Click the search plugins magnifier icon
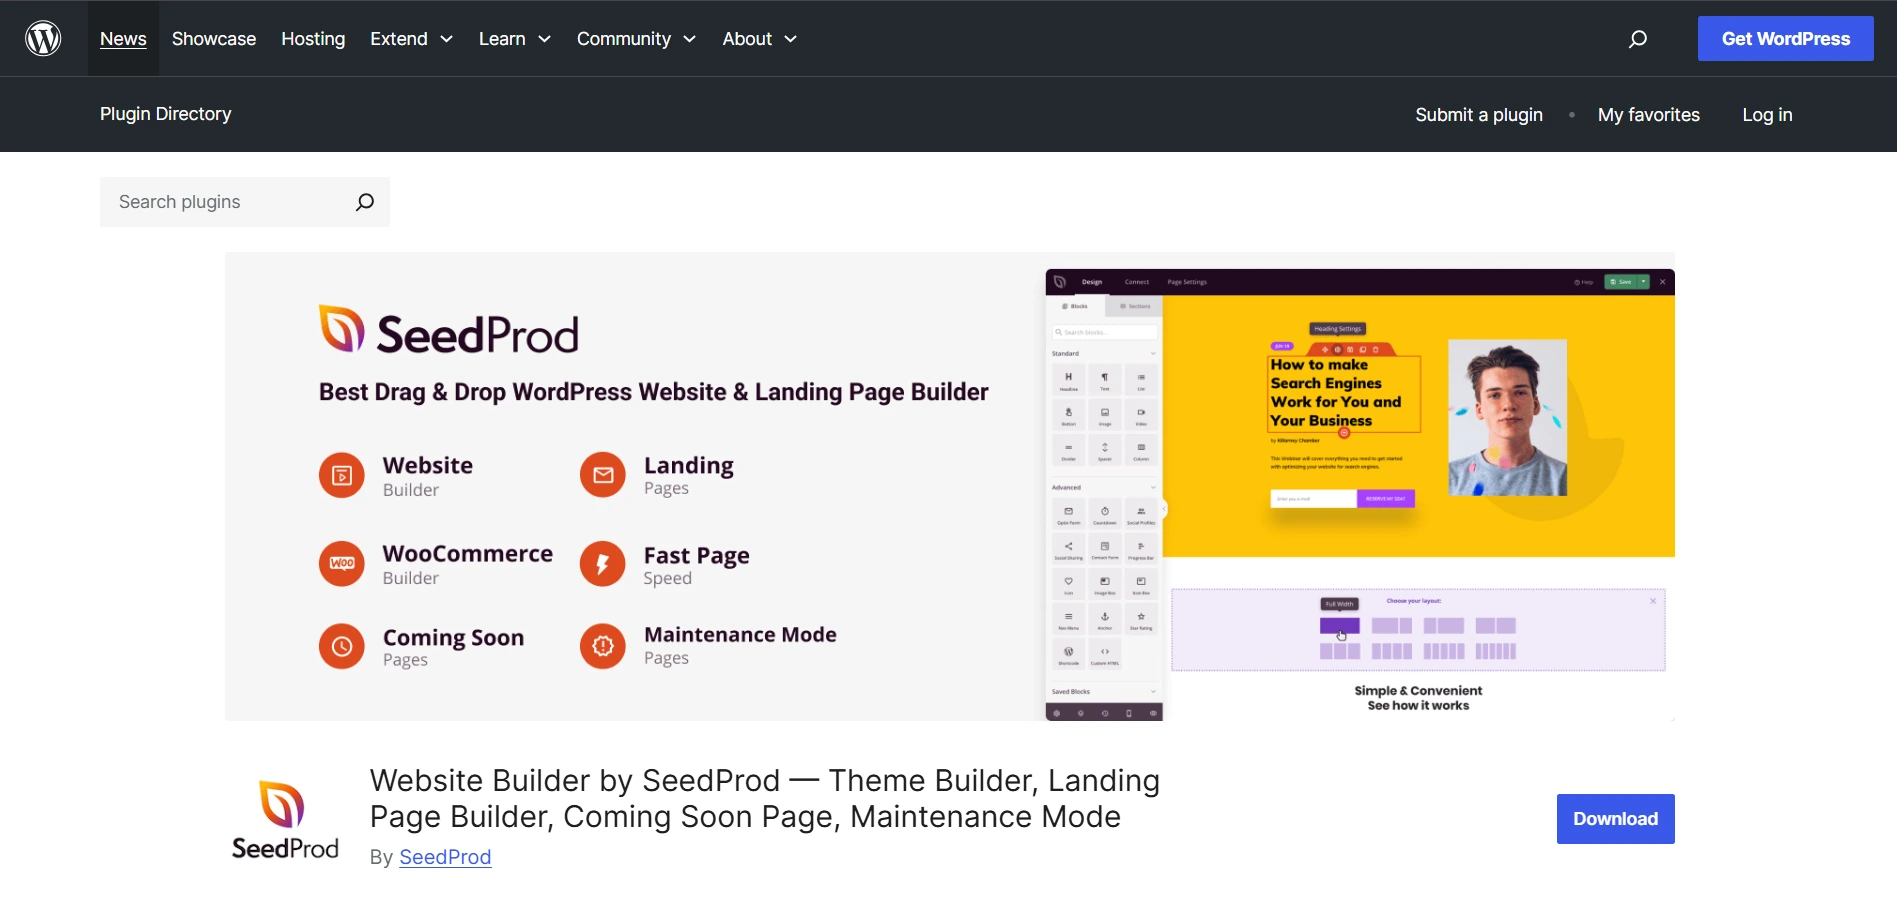Image resolution: width=1897 pixels, height=907 pixels. (x=365, y=202)
